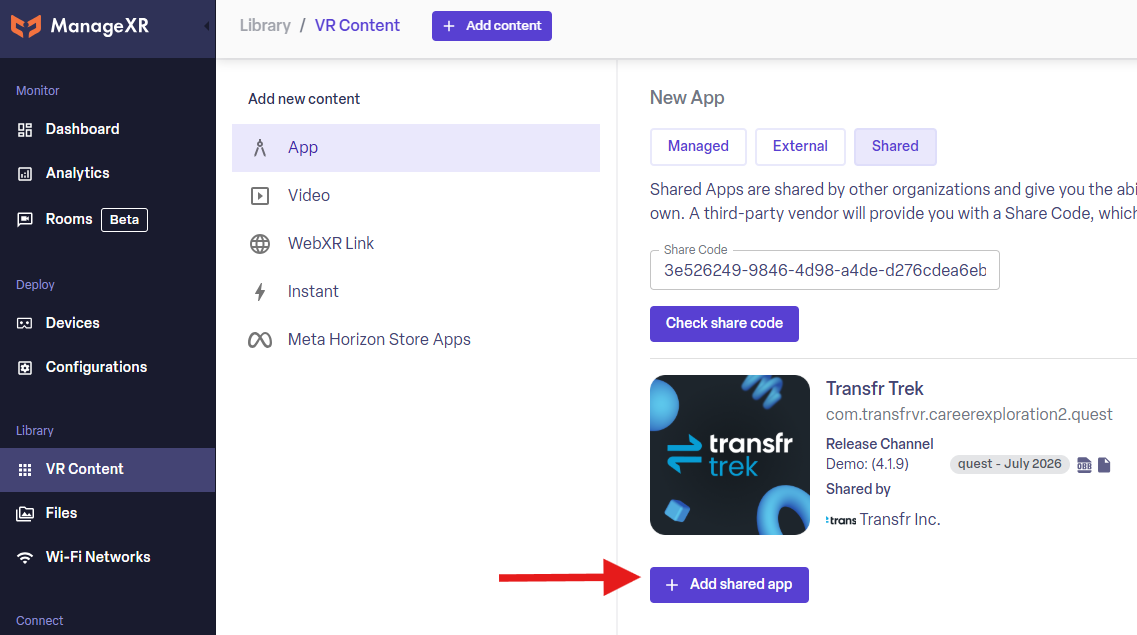Collapse the sidebar with the arrow
Viewport: 1137px width, 635px height.
207,26
